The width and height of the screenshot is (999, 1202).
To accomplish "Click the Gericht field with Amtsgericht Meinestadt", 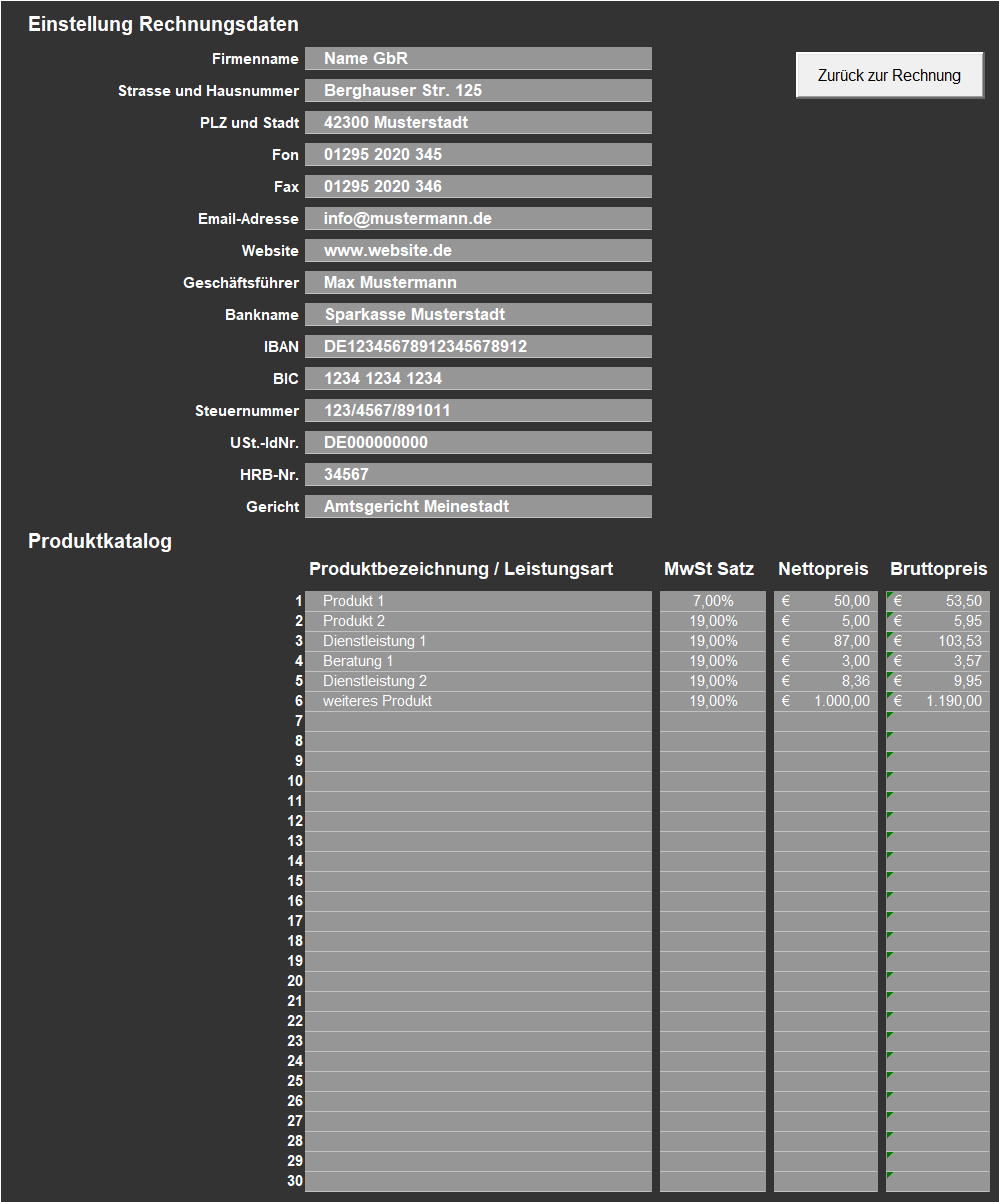I will pyautogui.click(x=478, y=507).
